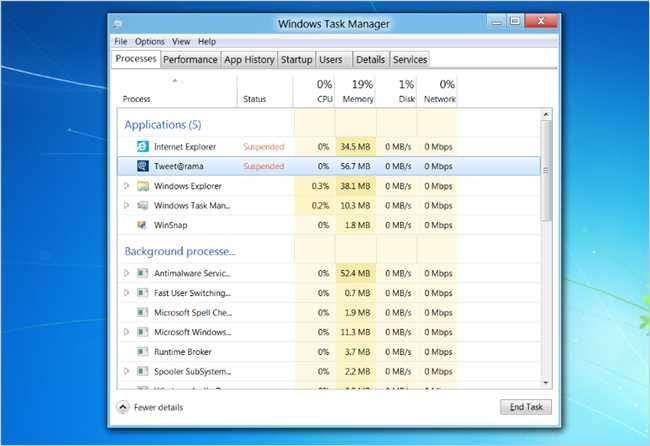Expand the Fast User Switching process group
650x446 pixels.
coord(127,293)
